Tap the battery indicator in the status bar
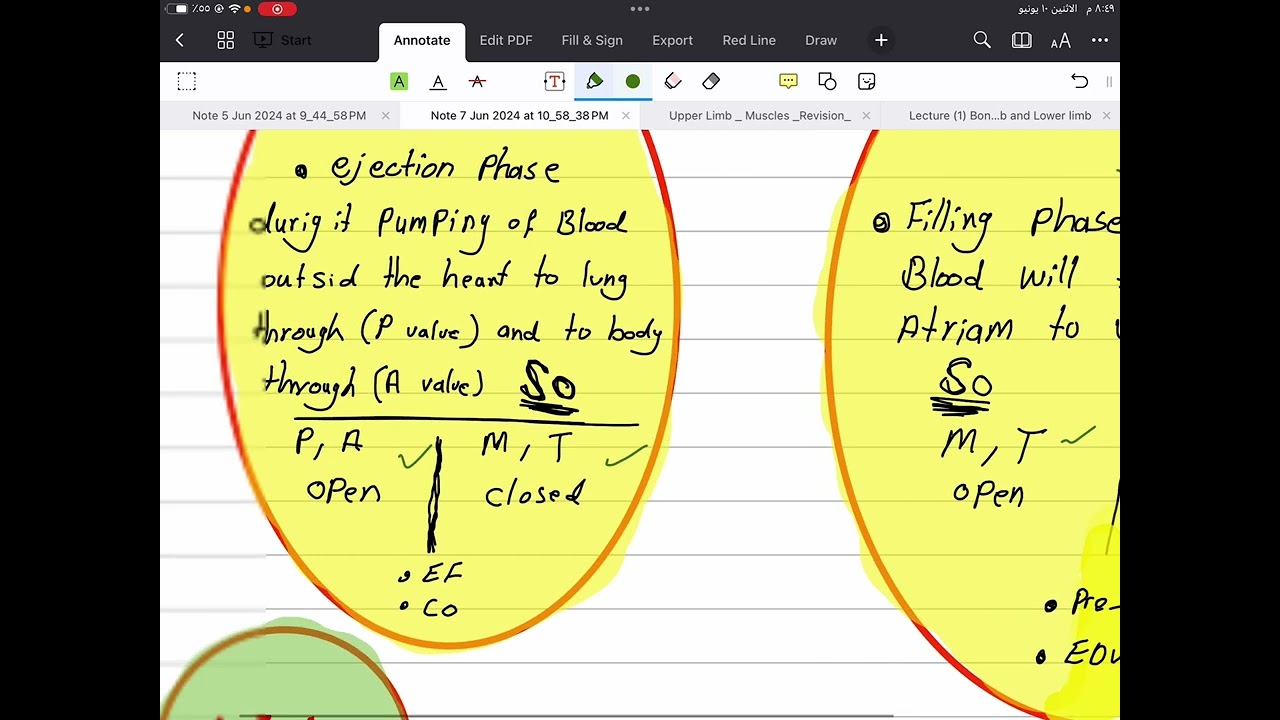This screenshot has width=1280, height=720. click(177, 9)
